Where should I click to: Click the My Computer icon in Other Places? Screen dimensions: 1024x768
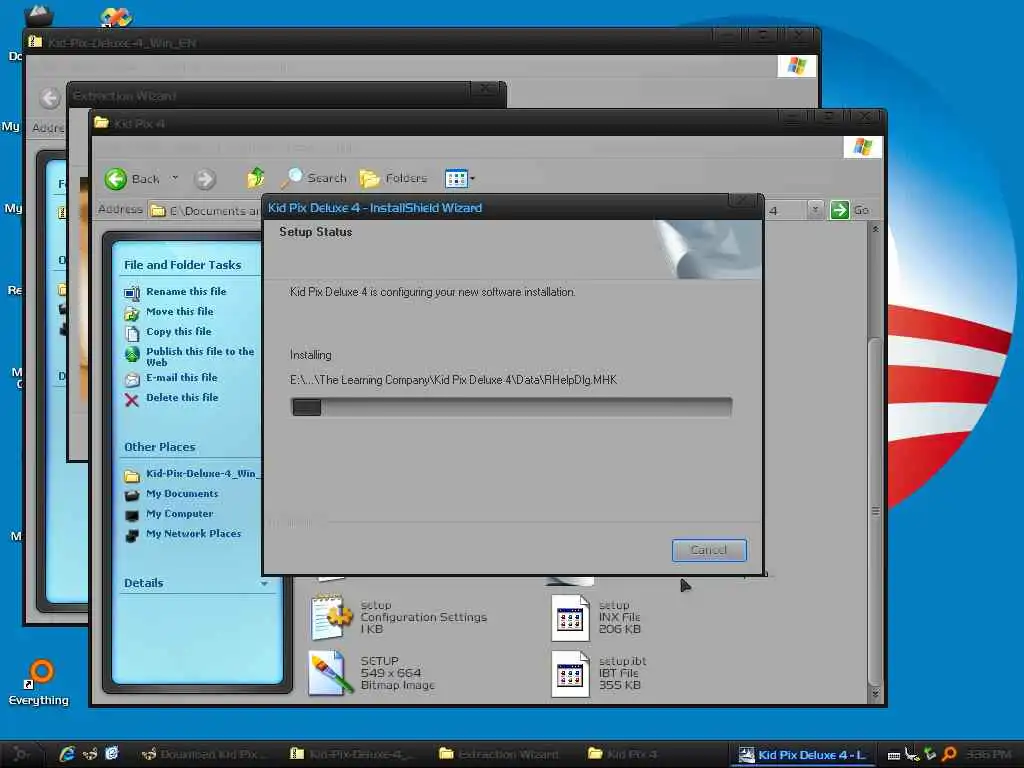(132, 515)
